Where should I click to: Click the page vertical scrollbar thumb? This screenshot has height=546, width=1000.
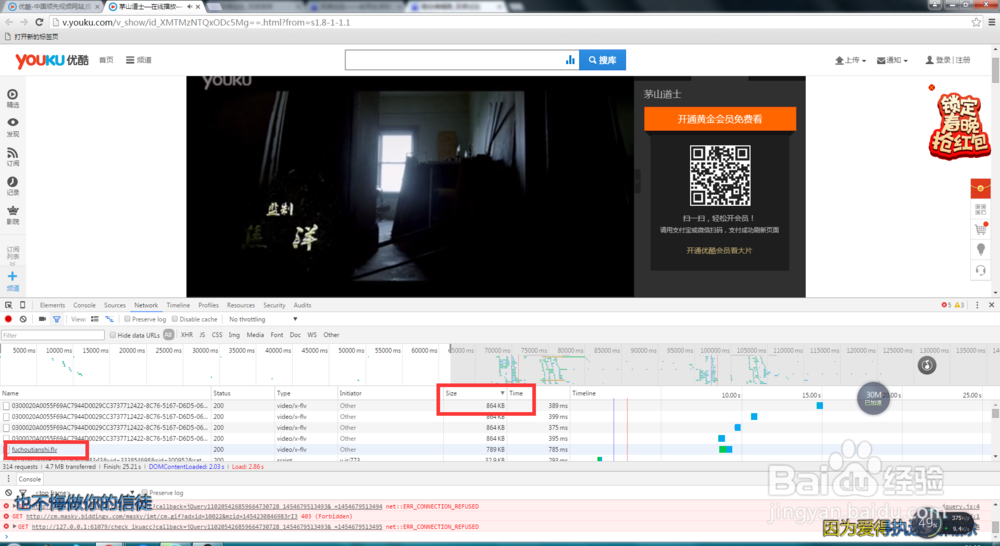coord(995,70)
